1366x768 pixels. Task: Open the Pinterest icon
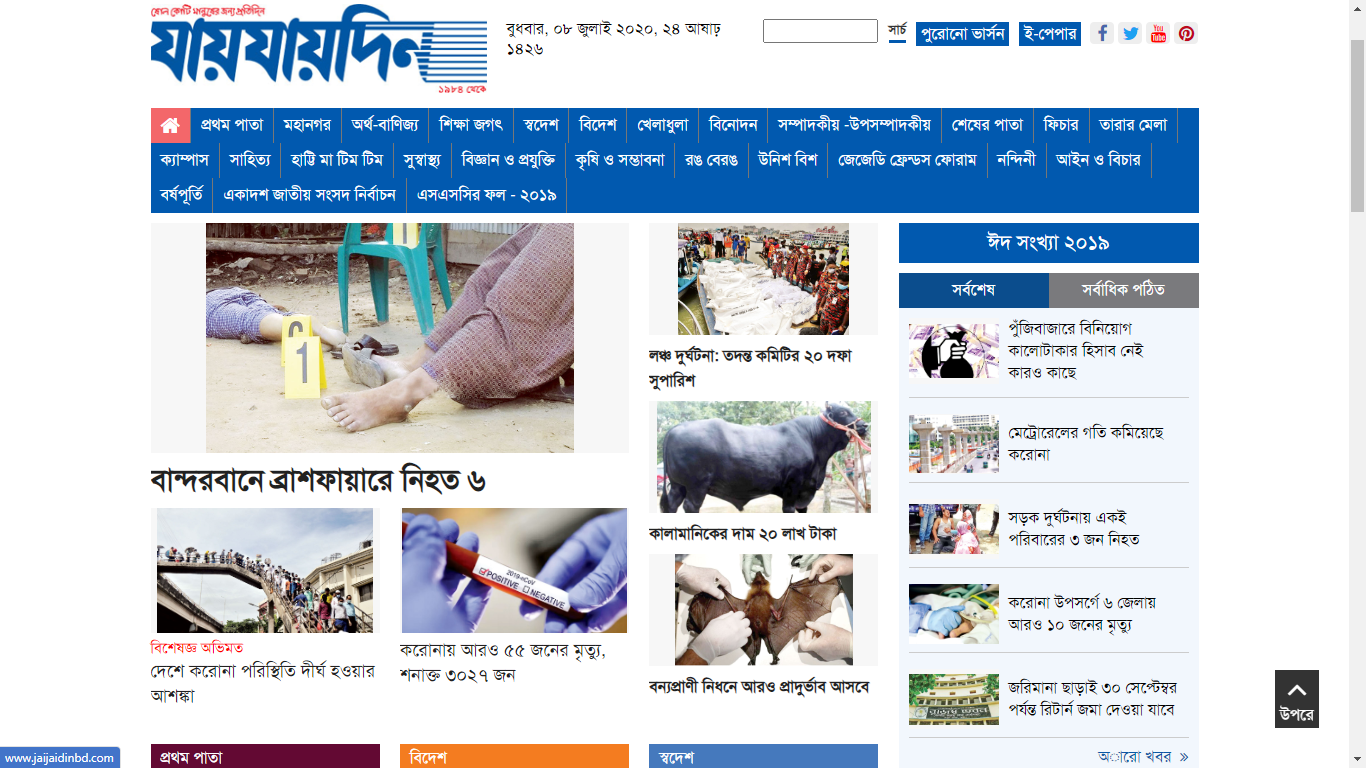coord(1186,33)
